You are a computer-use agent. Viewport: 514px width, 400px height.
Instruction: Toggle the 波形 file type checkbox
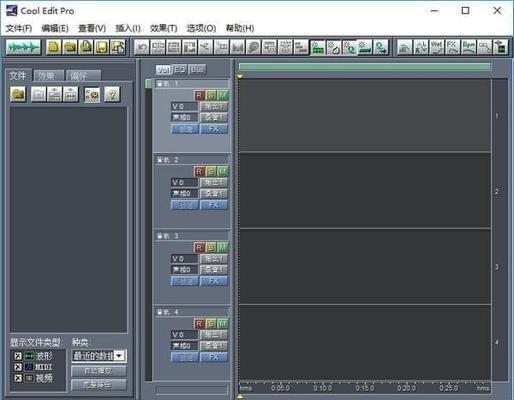point(18,356)
